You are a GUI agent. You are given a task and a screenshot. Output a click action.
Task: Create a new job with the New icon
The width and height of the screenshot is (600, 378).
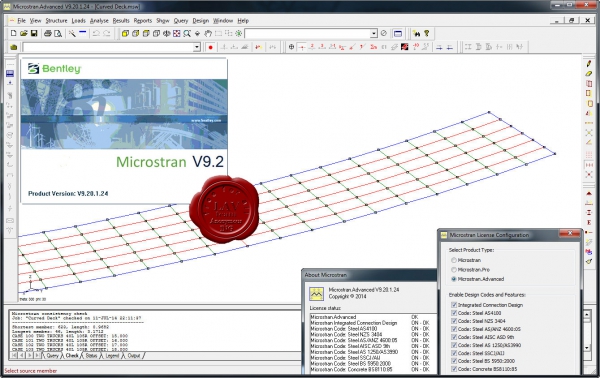[x=13, y=34]
